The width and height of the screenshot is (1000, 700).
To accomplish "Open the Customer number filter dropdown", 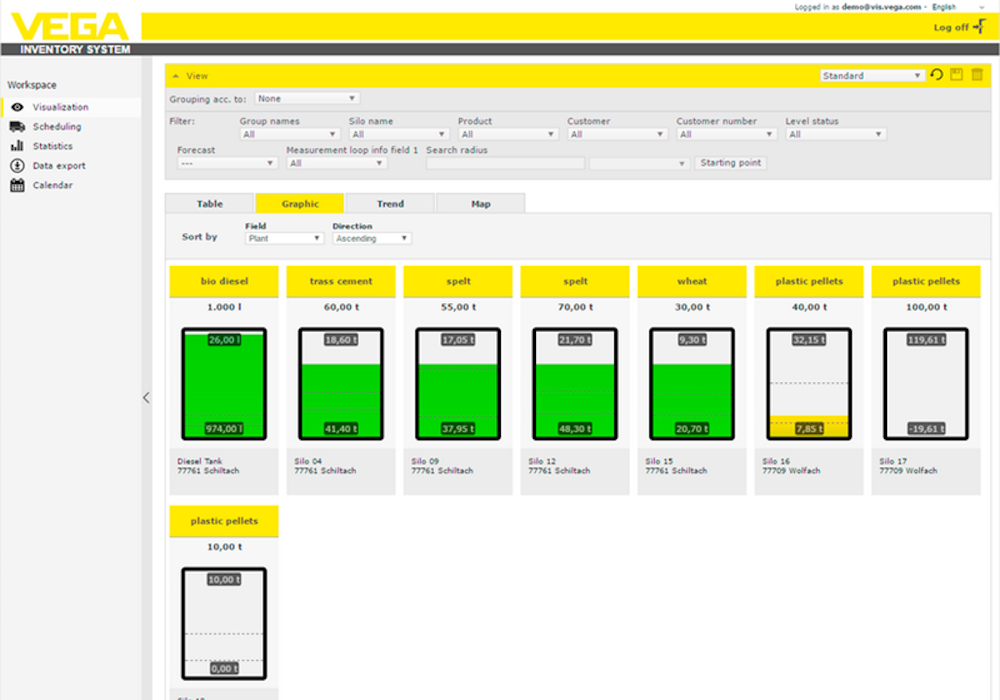I will point(726,135).
